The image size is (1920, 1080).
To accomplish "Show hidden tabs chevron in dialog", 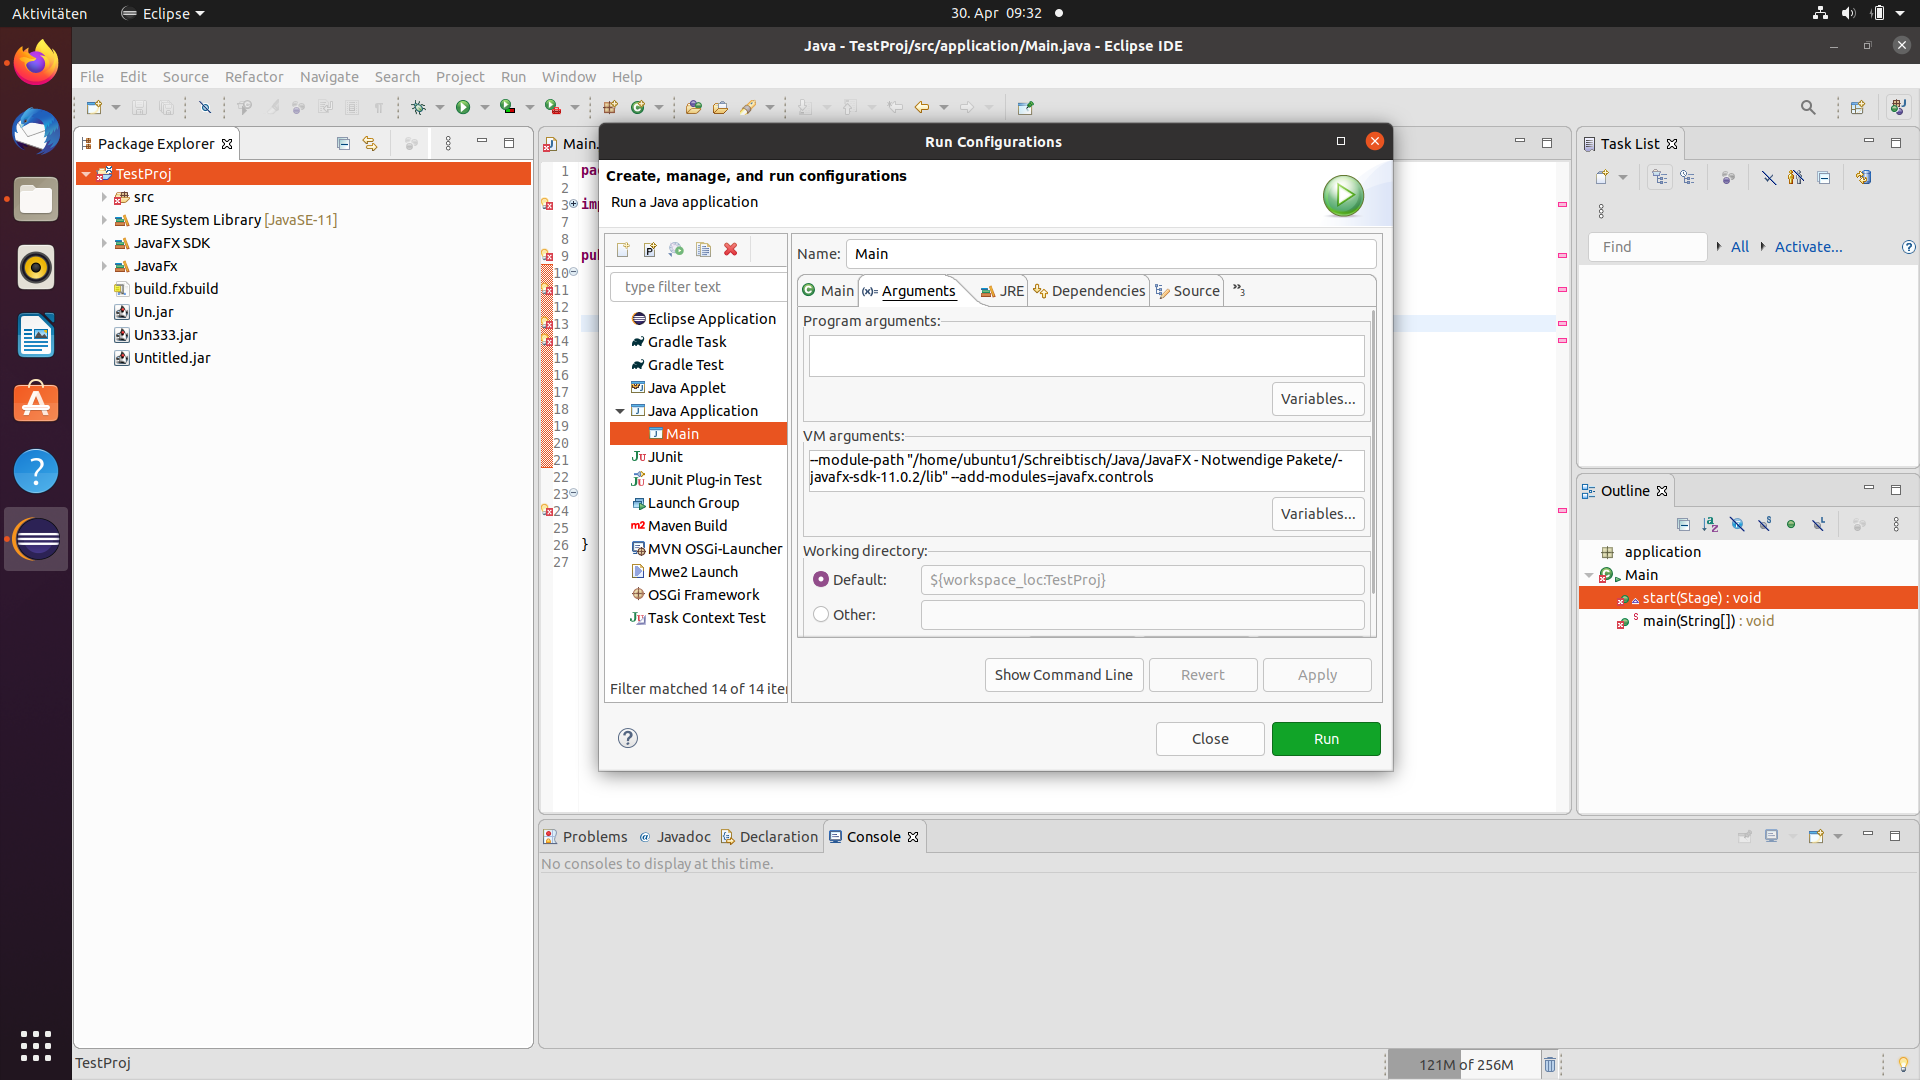I will pos(1239,290).
